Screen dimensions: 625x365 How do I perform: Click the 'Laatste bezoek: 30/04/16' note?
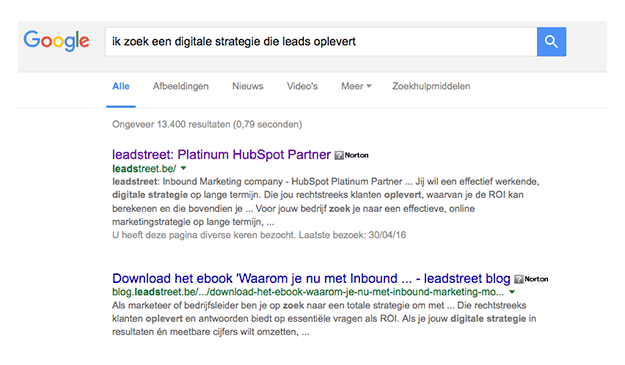pyautogui.click(x=352, y=235)
